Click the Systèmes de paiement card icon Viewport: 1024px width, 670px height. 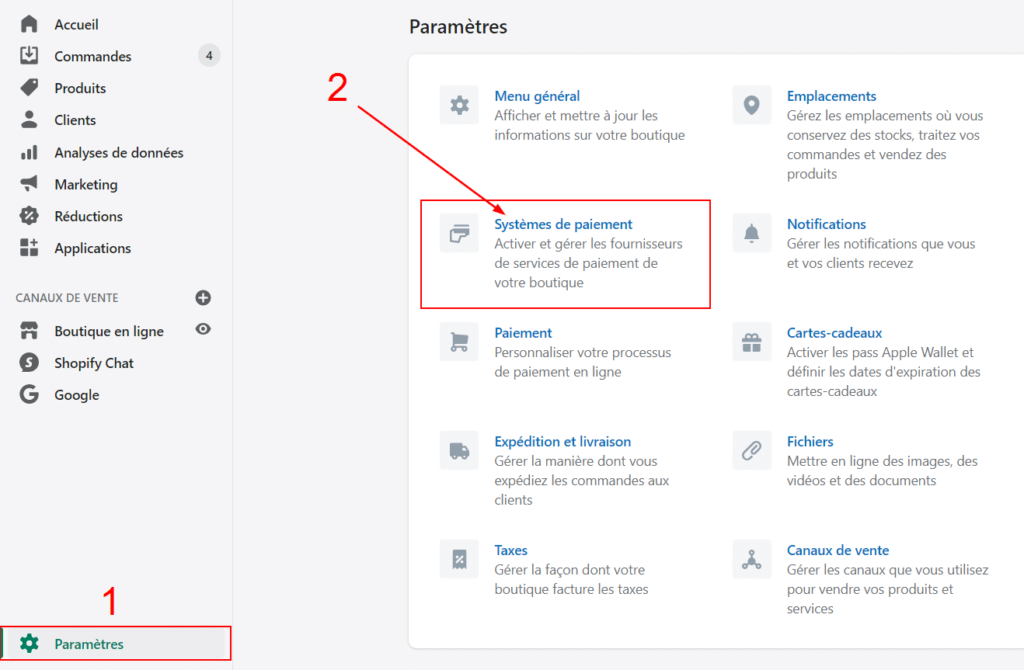pyautogui.click(x=459, y=233)
